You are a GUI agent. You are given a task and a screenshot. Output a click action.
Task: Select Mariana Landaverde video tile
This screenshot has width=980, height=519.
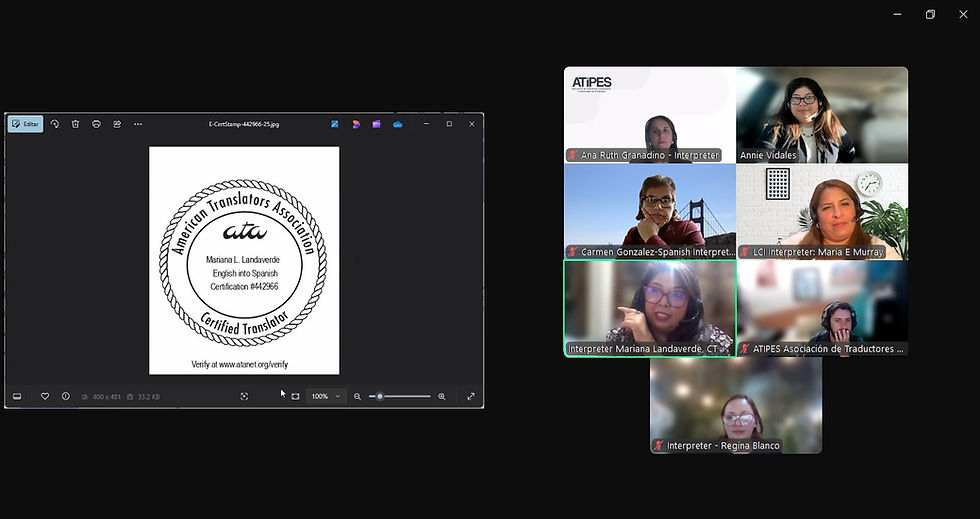650,309
